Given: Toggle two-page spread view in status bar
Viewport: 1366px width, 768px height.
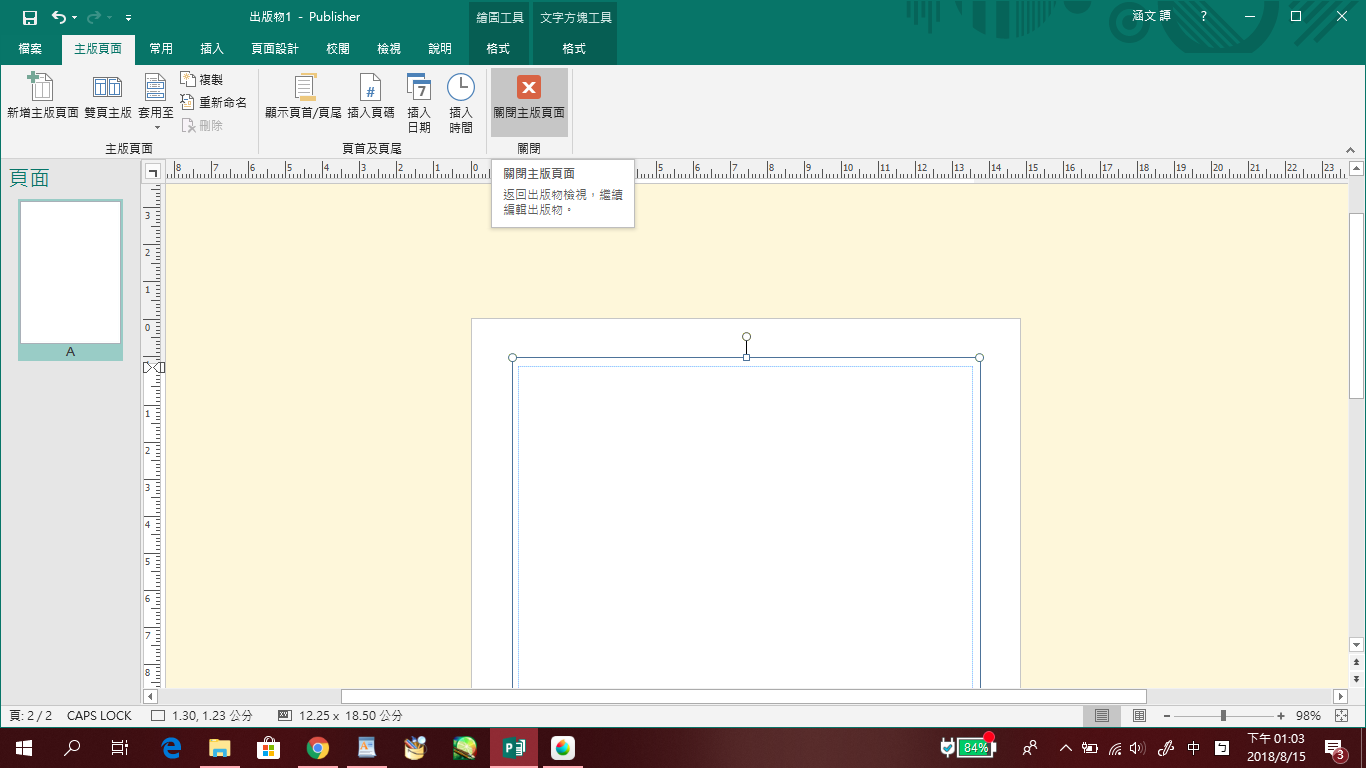Looking at the screenshot, I should click(1139, 716).
